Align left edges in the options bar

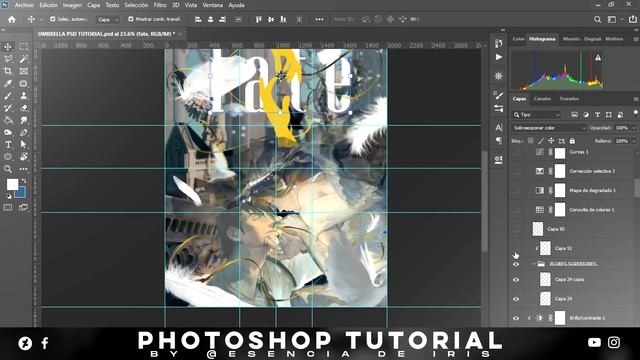pyautogui.click(x=198, y=19)
